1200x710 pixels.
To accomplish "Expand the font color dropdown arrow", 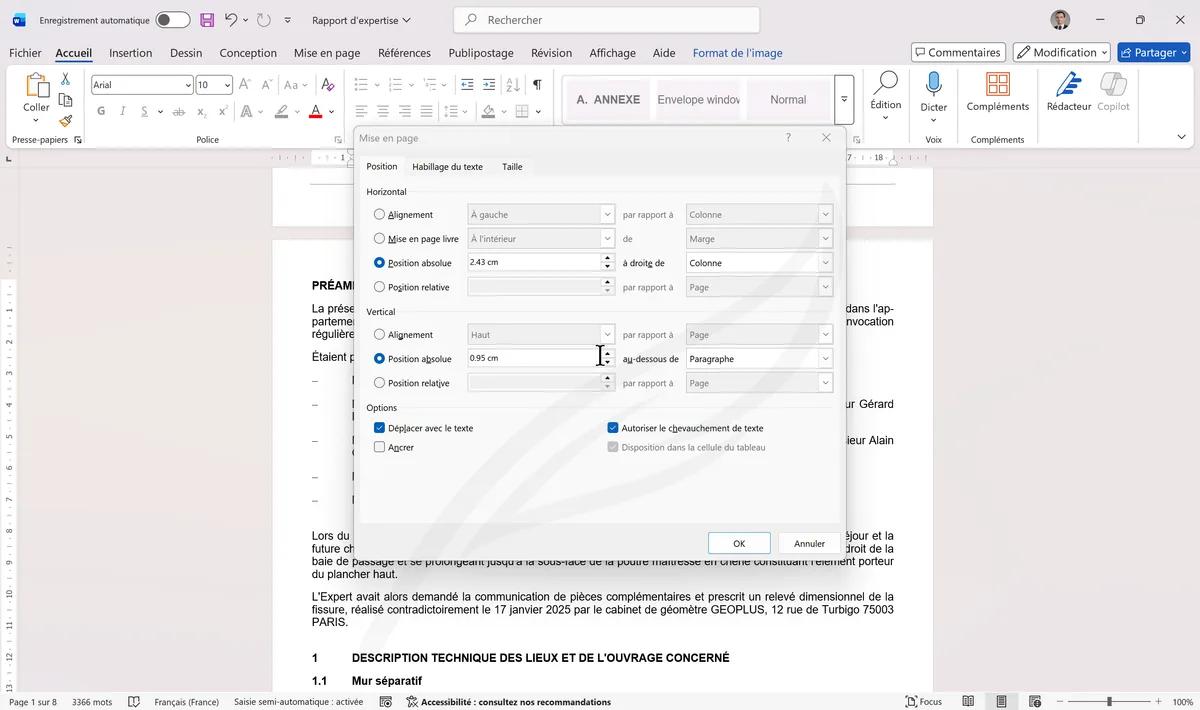I will (331, 111).
